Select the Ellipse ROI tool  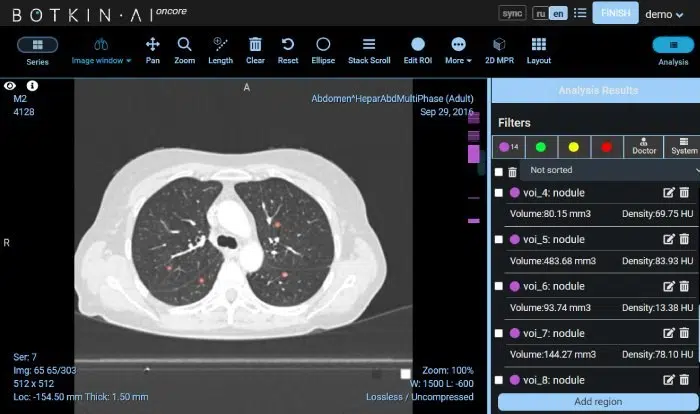click(323, 51)
